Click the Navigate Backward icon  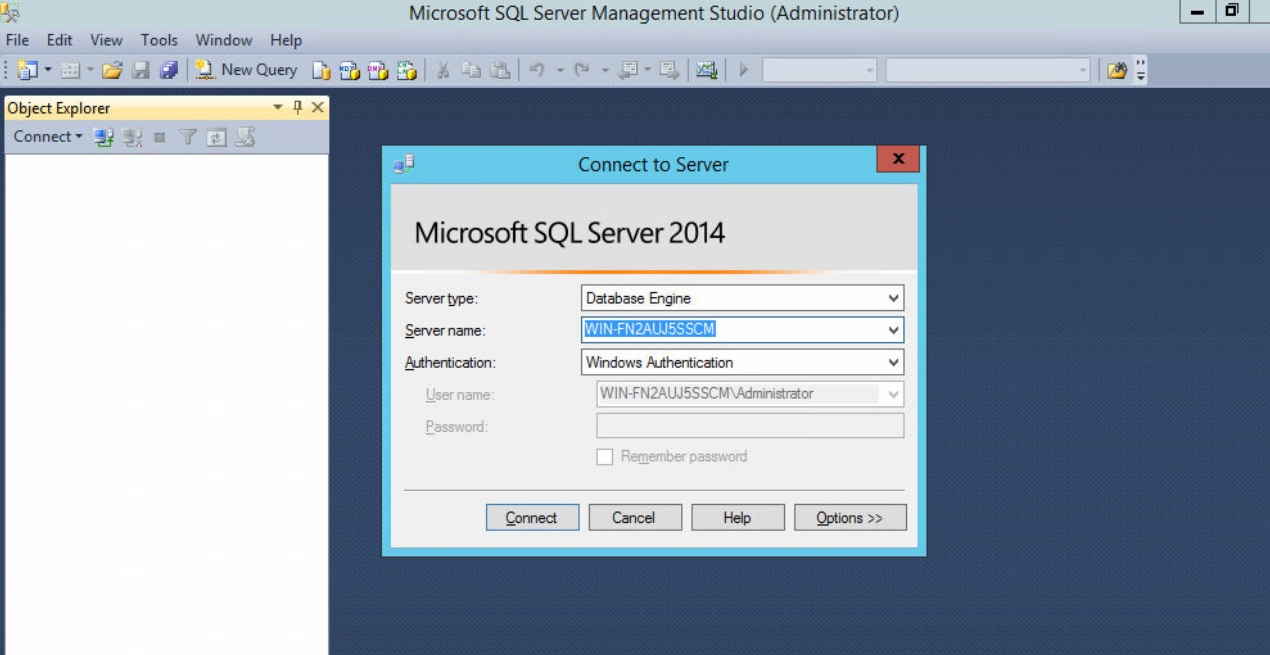click(628, 70)
